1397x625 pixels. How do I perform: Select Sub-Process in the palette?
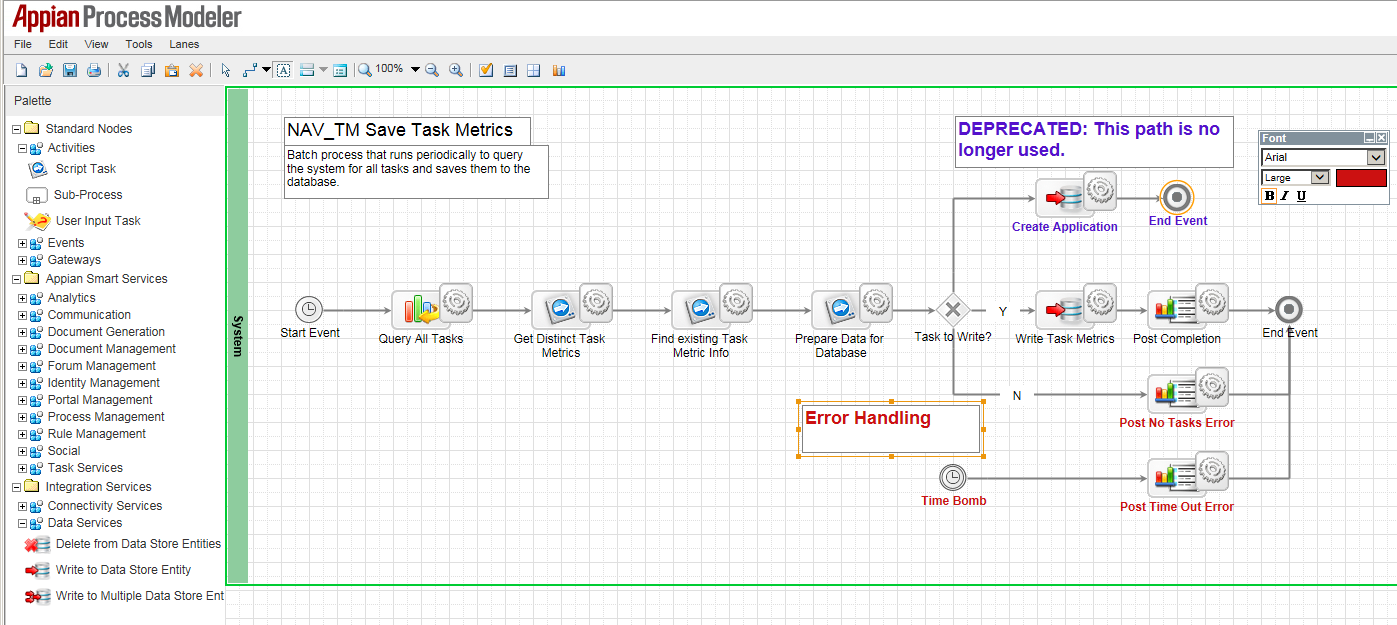[x=74, y=195]
